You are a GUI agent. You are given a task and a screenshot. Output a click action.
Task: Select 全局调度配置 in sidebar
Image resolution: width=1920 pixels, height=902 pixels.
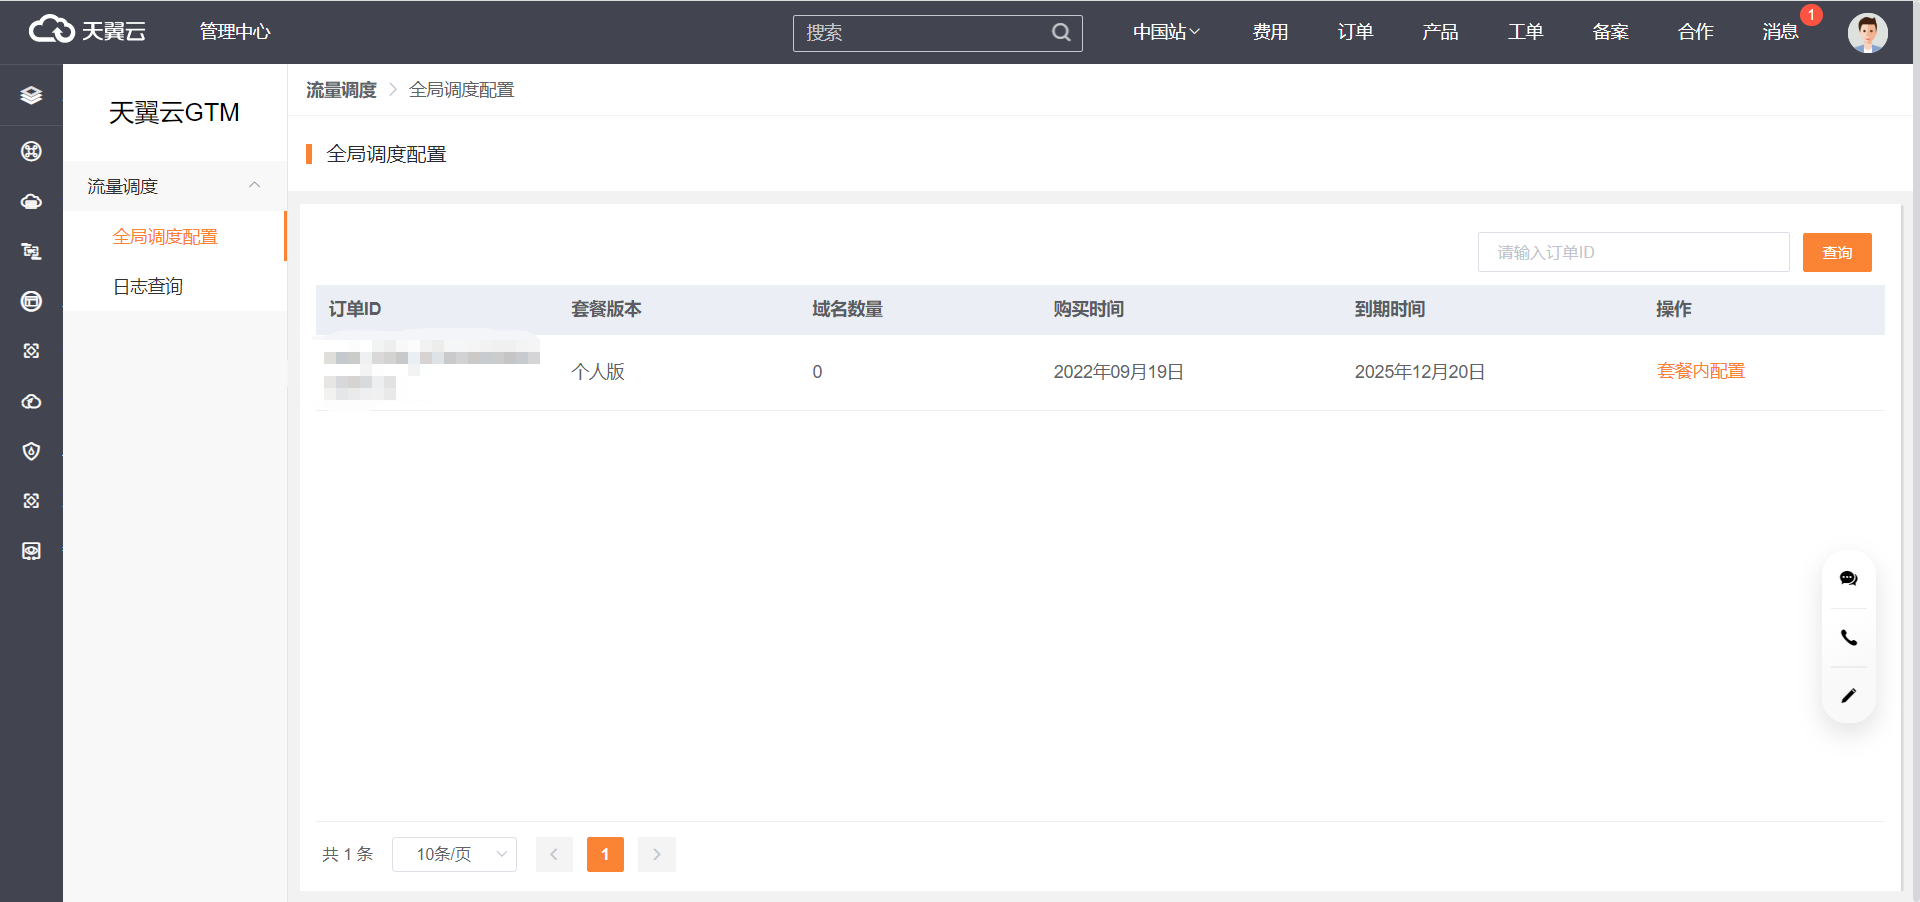[165, 236]
